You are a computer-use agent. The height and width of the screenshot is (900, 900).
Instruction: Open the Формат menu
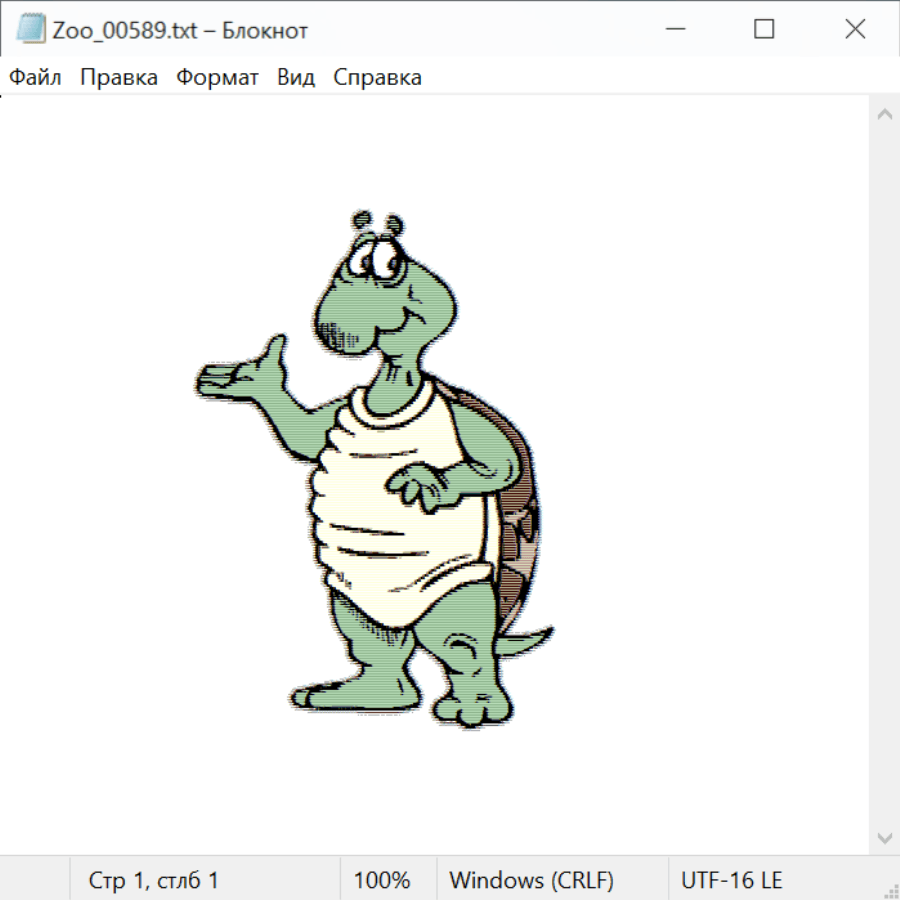pos(217,78)
